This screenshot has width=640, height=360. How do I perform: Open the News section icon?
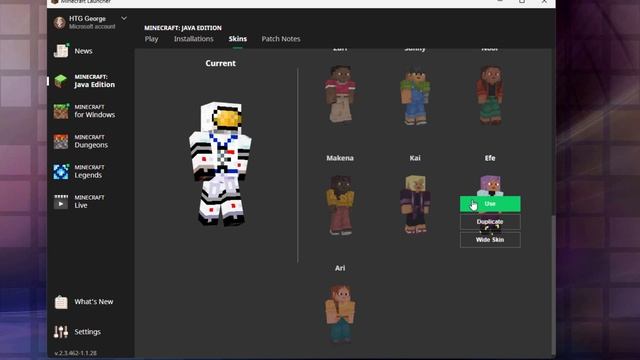coord(61,51)
